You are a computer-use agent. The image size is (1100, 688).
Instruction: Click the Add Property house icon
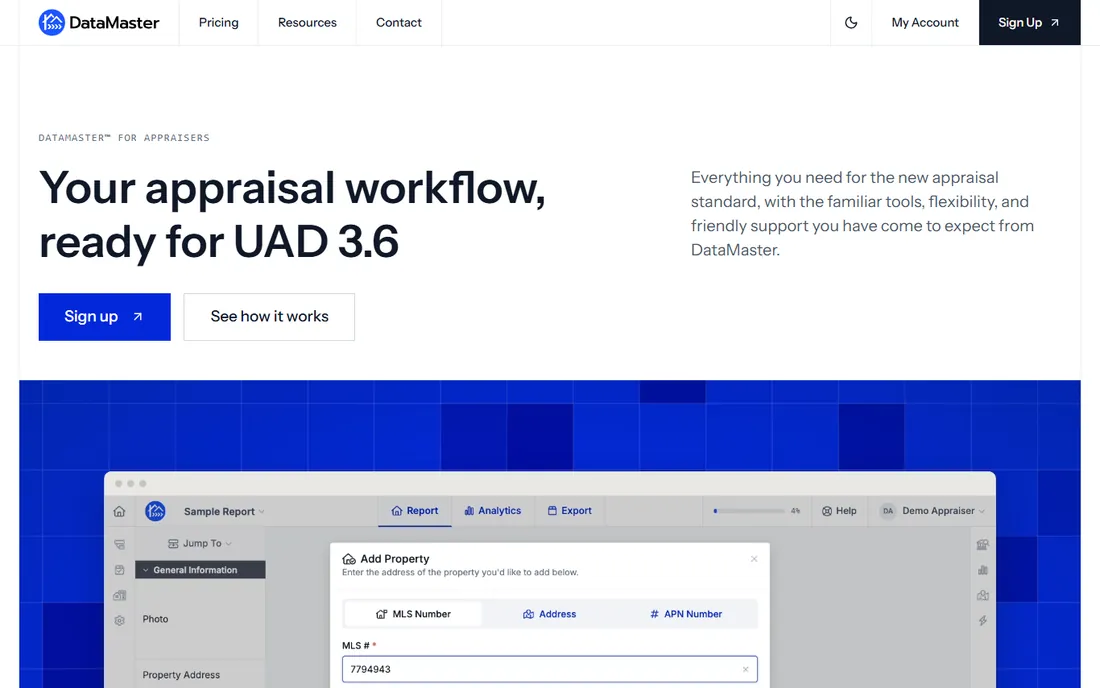[x=349, y=559]
